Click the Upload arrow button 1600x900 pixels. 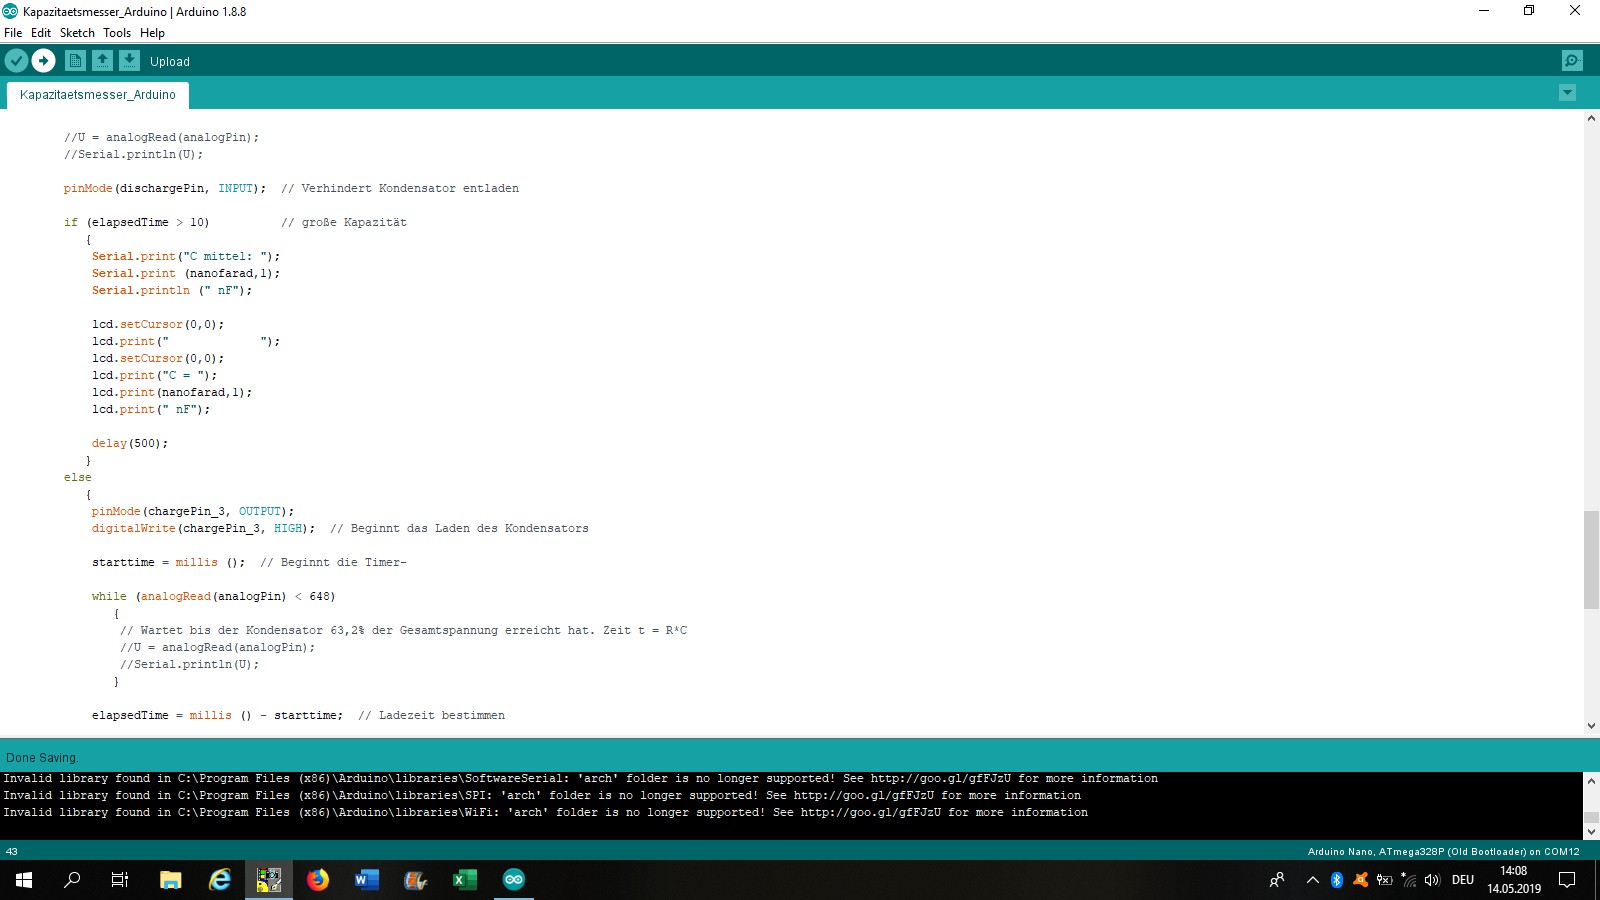tap(43, 61)
